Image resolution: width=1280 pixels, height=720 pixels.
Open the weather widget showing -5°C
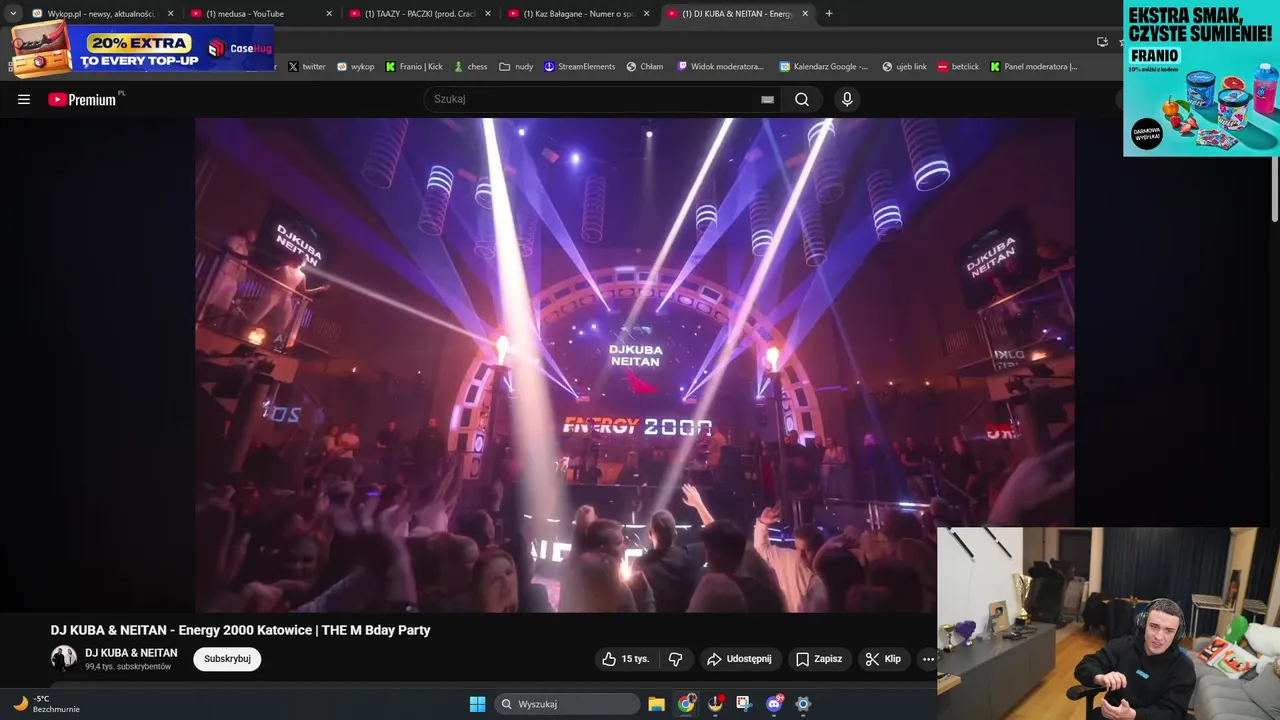coord(45,704)
